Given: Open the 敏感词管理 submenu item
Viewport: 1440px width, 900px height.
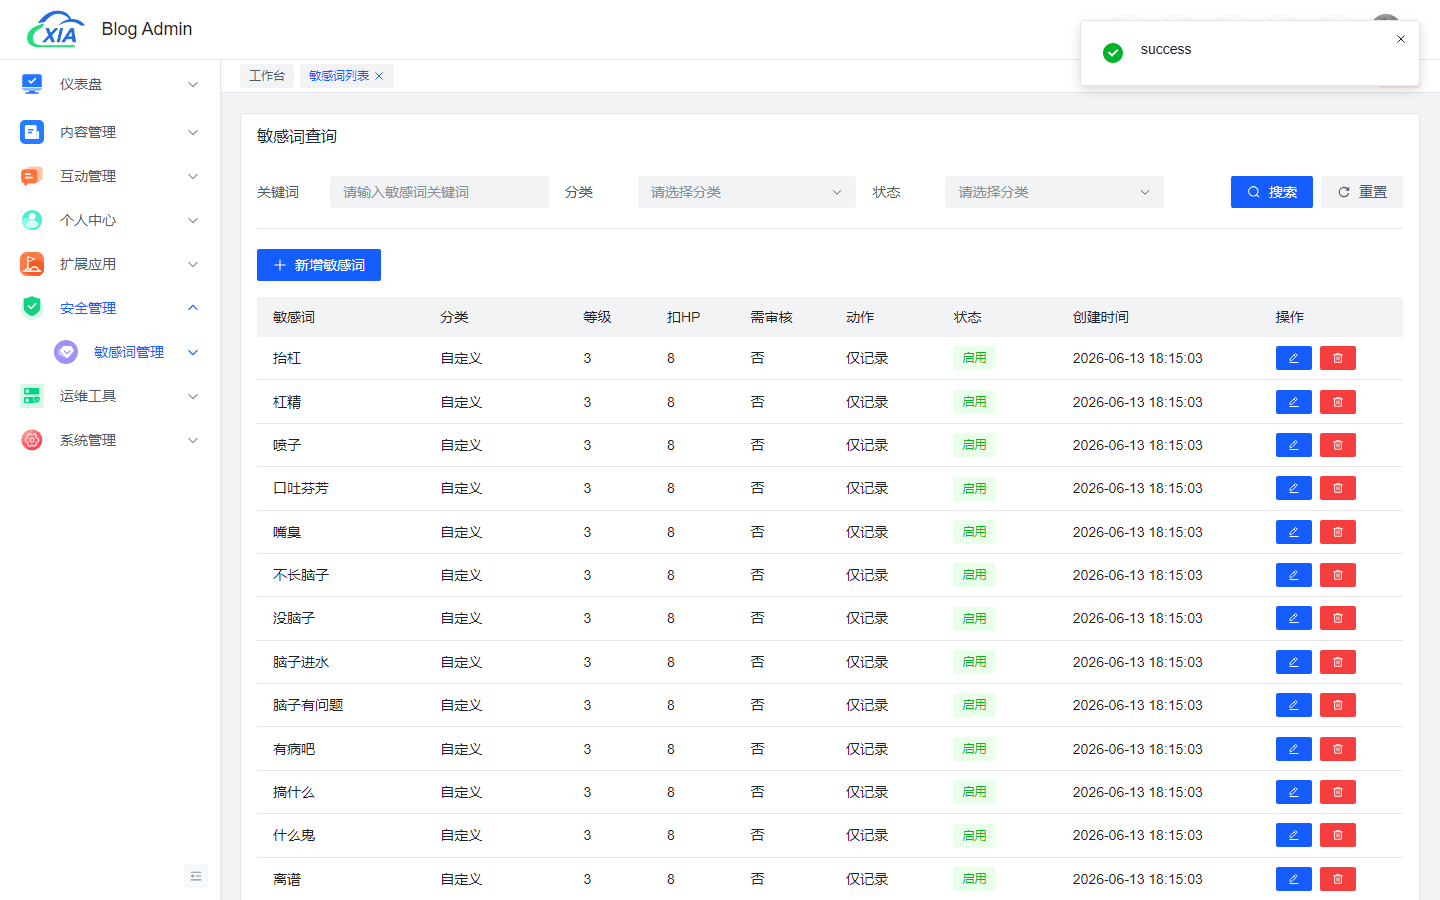Looking at the screenshot, I should (110, 352).
